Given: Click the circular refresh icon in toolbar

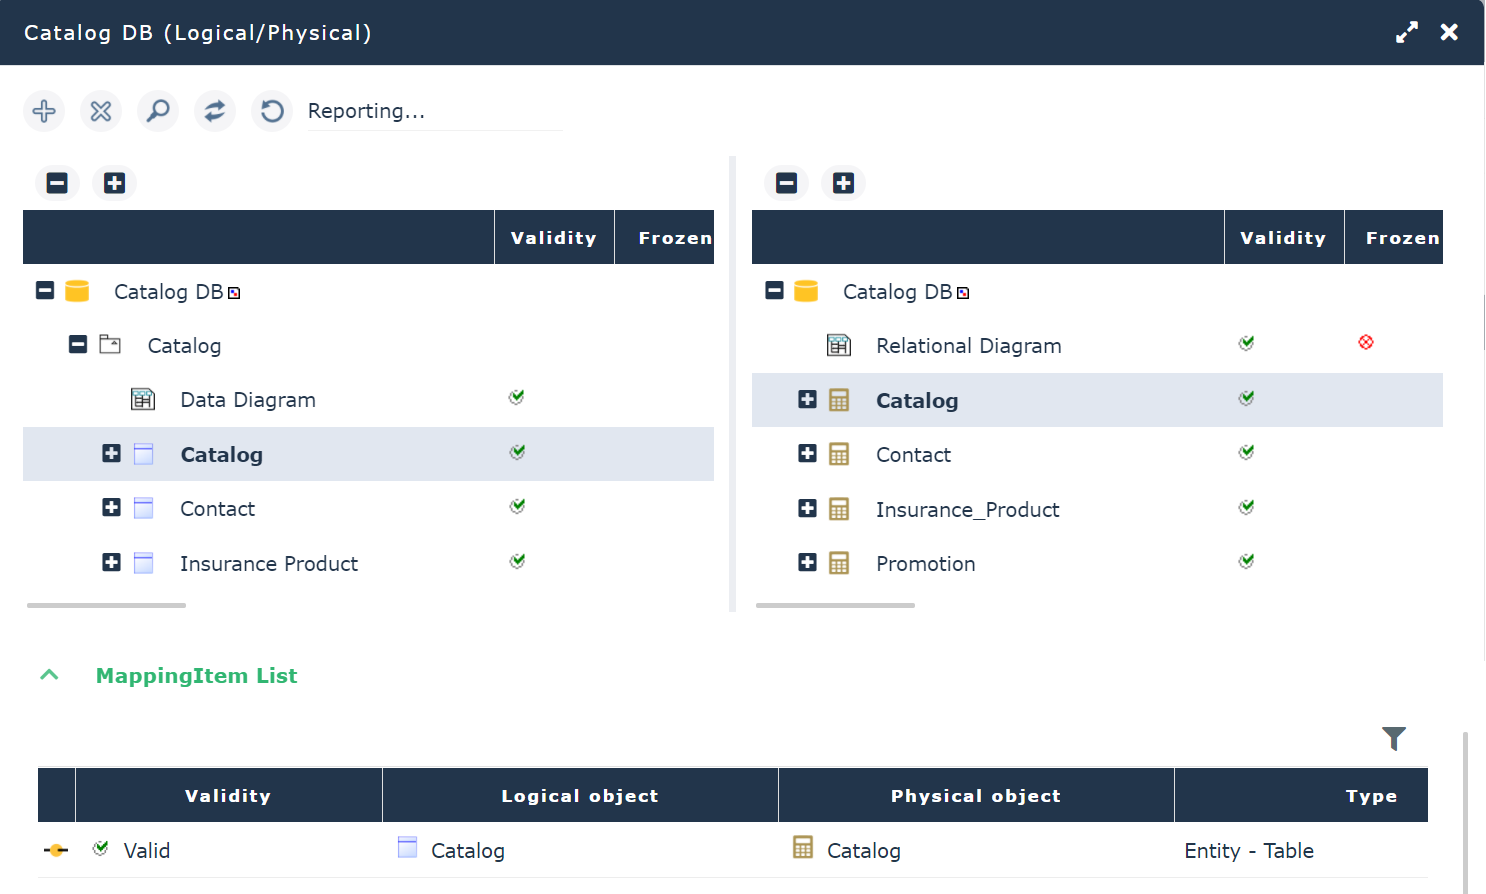Looking at the screenshot, I should (x=272, y=111).
